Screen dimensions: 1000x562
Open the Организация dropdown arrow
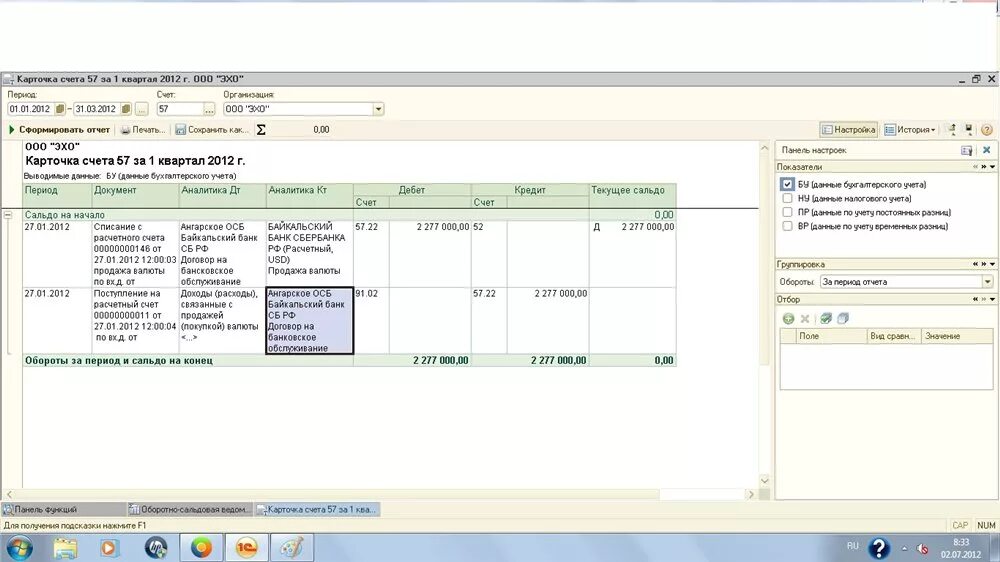pos(378,109)
